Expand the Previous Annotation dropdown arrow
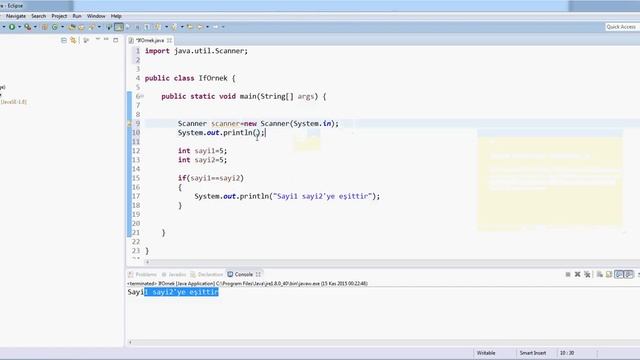The image size is (640, 360). point(182,27)
